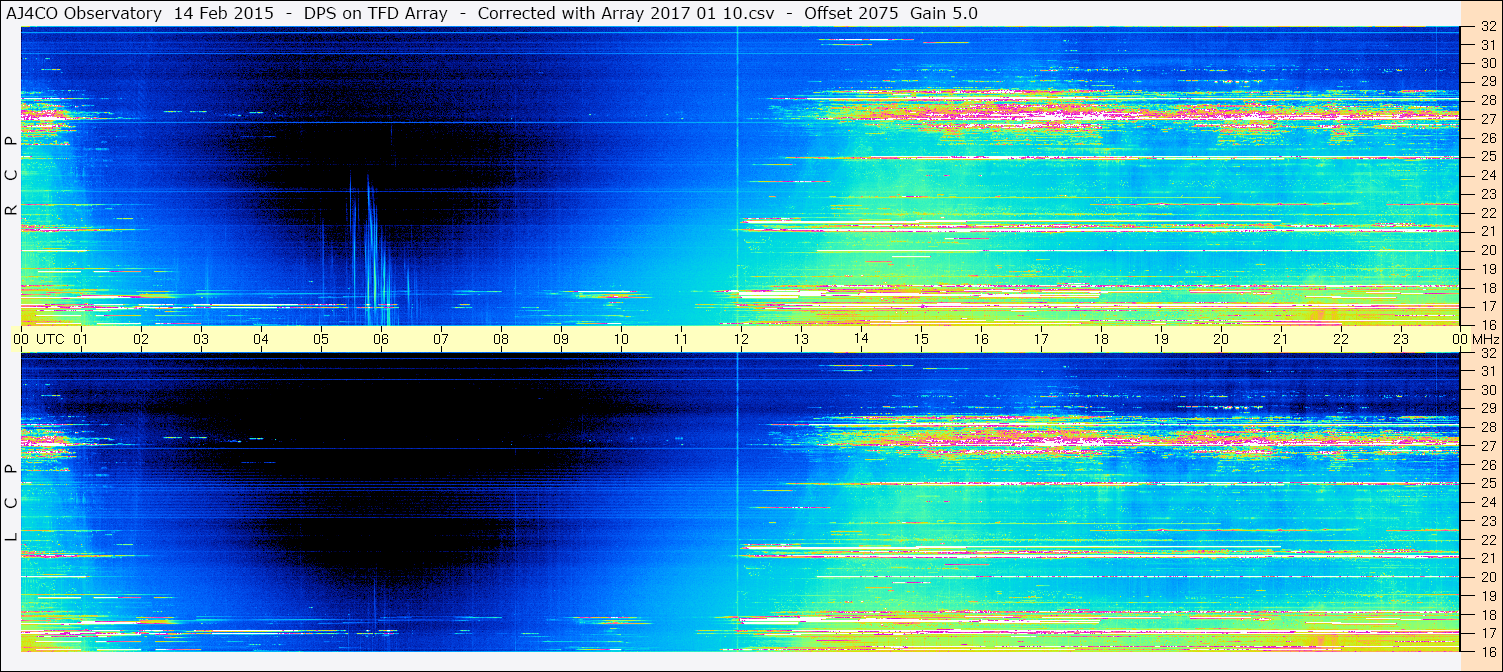
Task: Click the 15 UTC time axis marker
Action: pyautogui.click(x=921, y=339)
